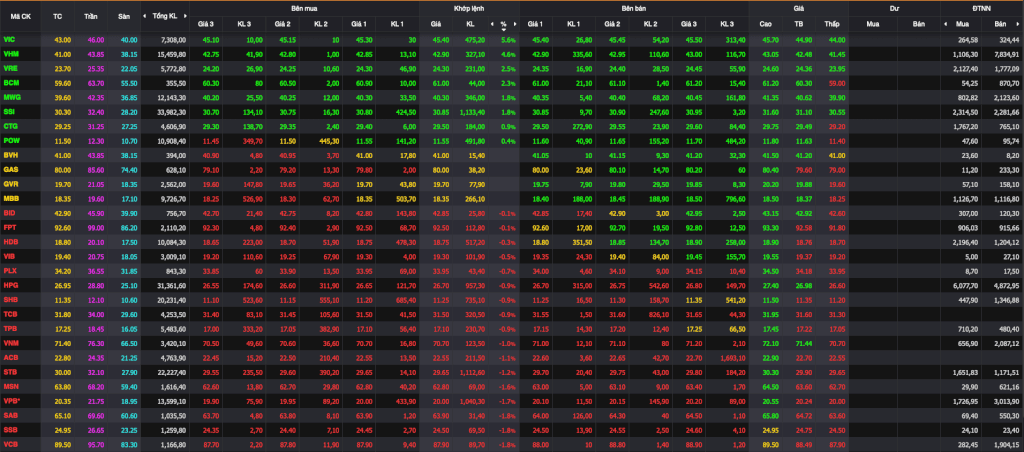This screenshot has height=452, width=1024.
Task: Click the Tổng KL column header label
Action: pyautogui.click(x=165, y=16)
